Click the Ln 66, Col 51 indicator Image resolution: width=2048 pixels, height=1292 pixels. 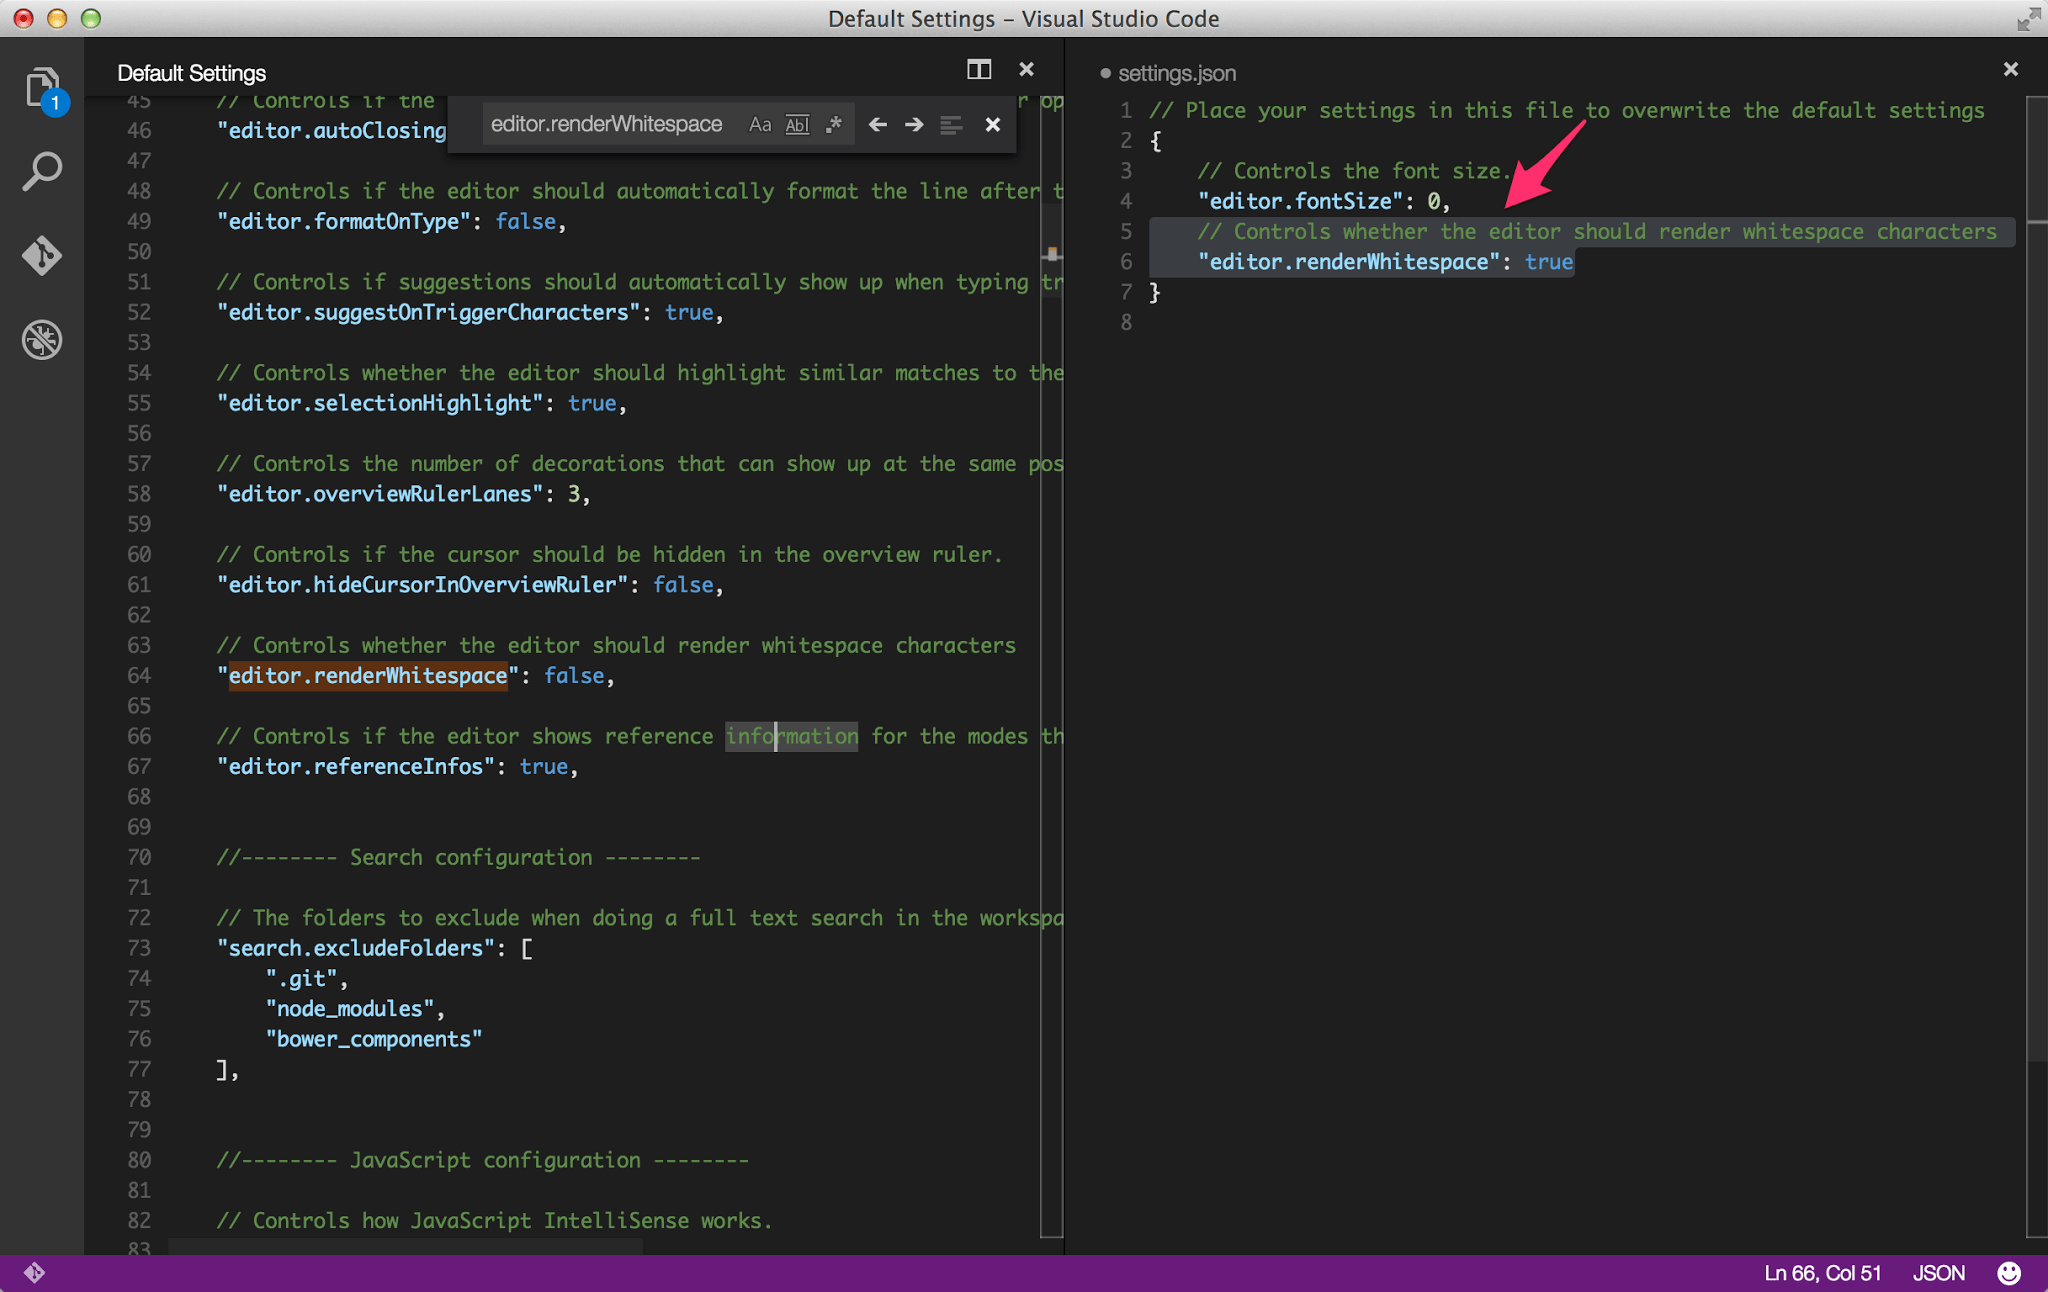1820,1272
